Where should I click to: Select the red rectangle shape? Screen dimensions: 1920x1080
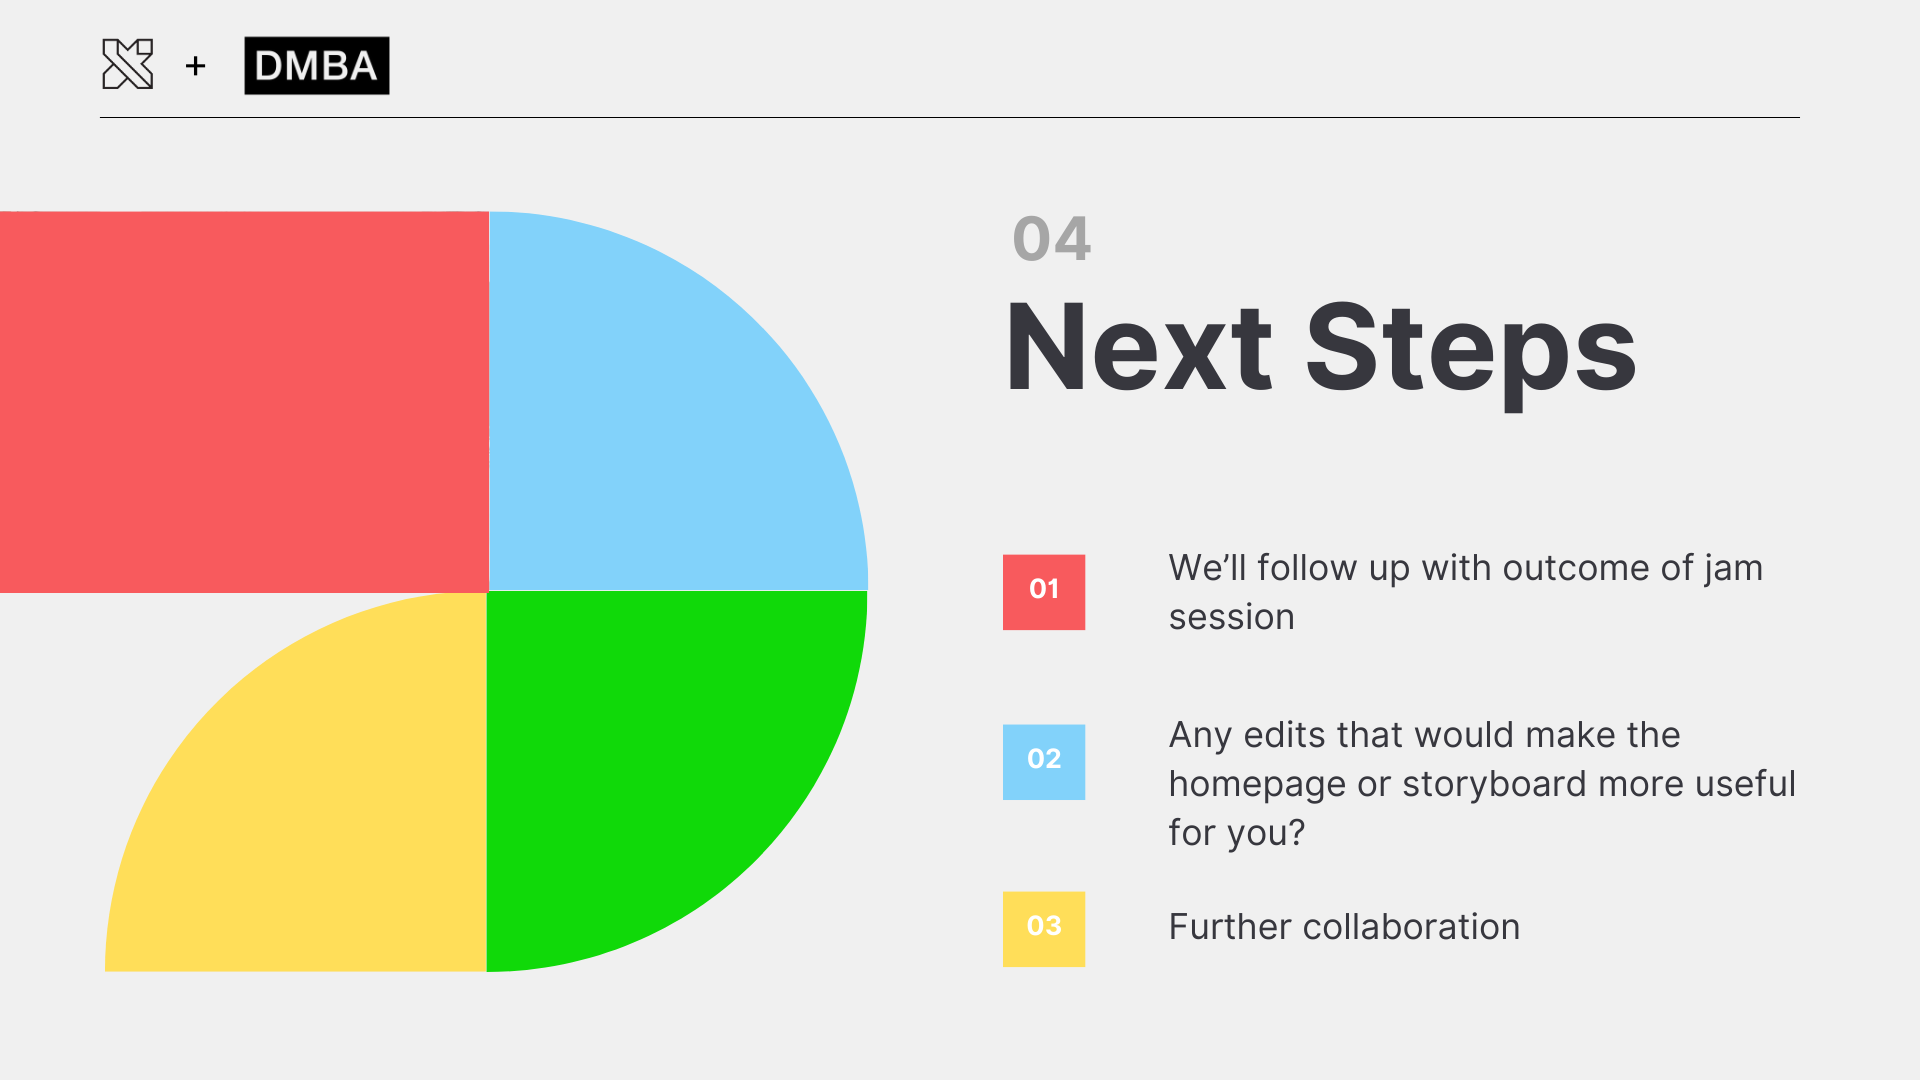click(244, 401)
